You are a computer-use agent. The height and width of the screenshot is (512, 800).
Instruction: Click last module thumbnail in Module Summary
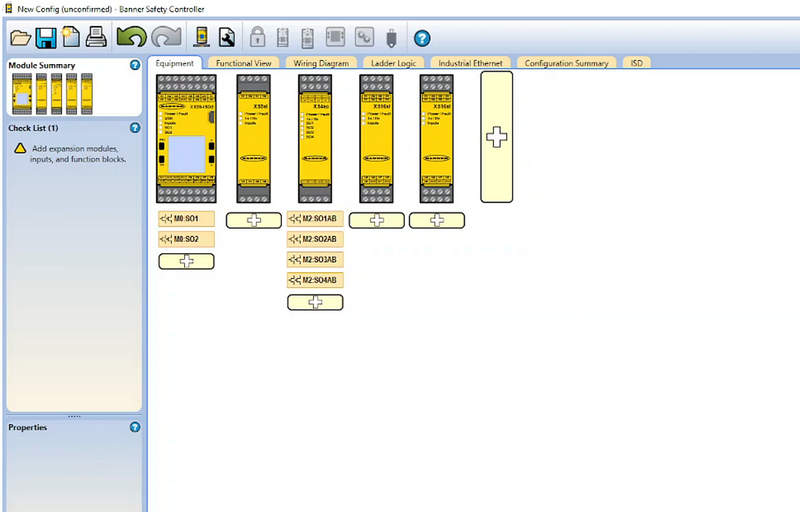tap(87, 94)
